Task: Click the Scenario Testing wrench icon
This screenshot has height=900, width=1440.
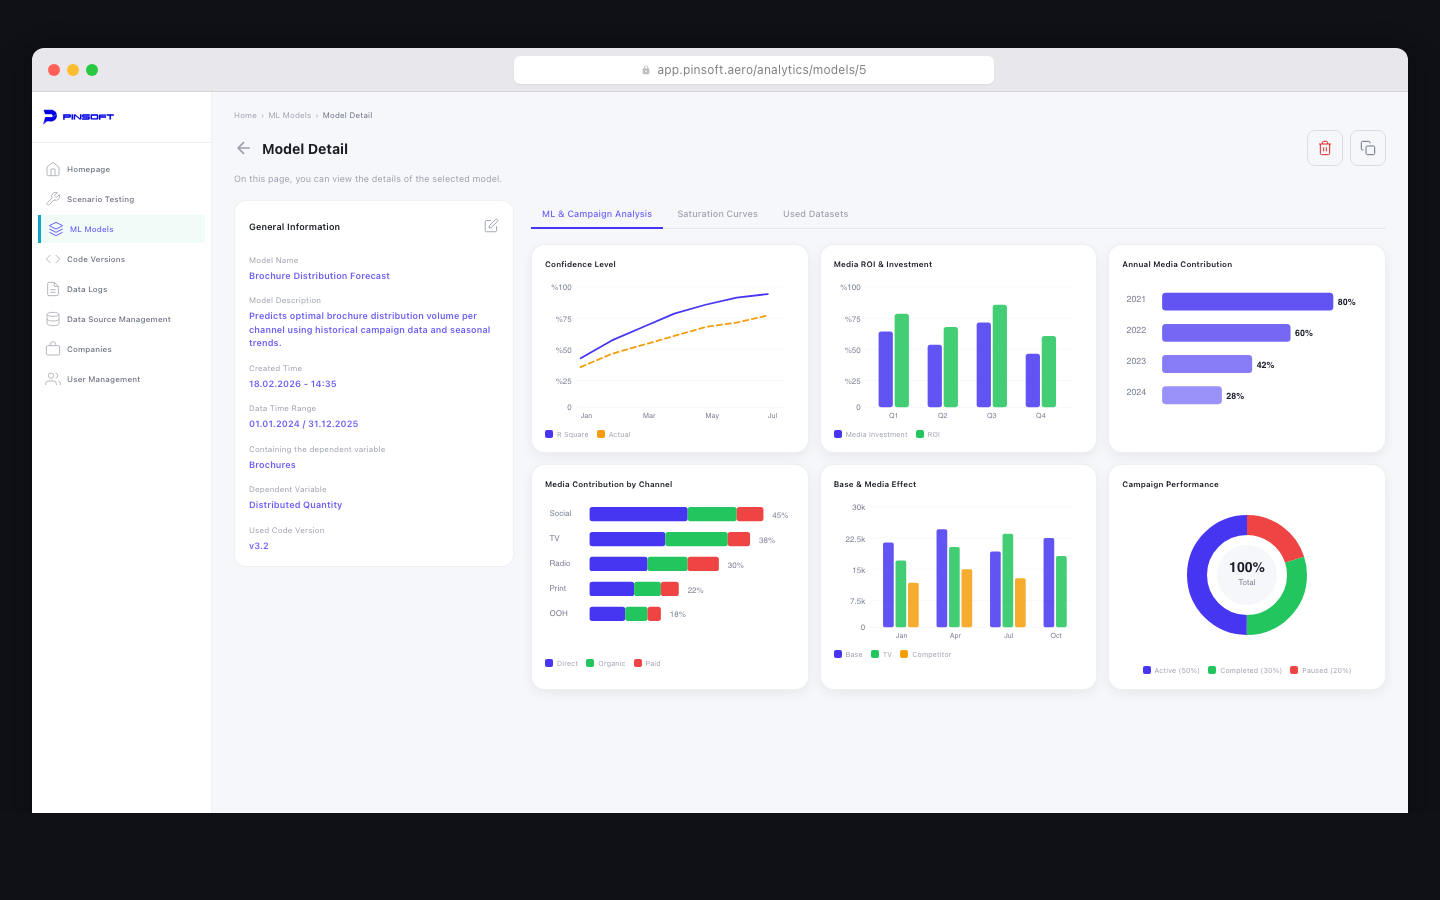Action: click(x=55, y=198)
